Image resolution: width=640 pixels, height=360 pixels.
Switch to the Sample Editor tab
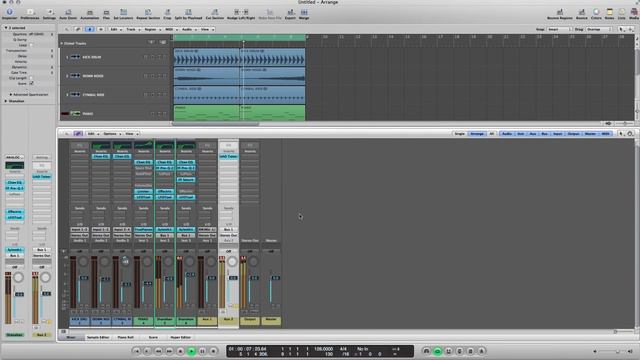pos(98,338)
